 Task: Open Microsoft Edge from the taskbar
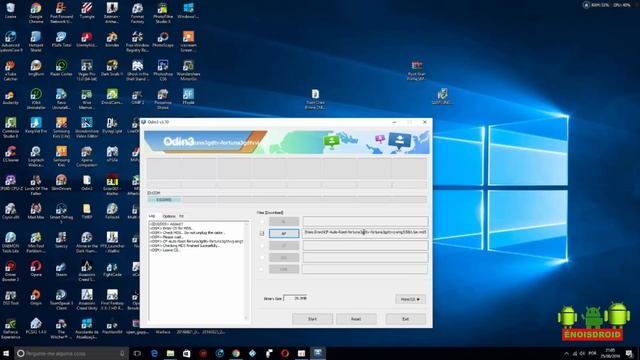pyautogui.click(x=154, y=353)
